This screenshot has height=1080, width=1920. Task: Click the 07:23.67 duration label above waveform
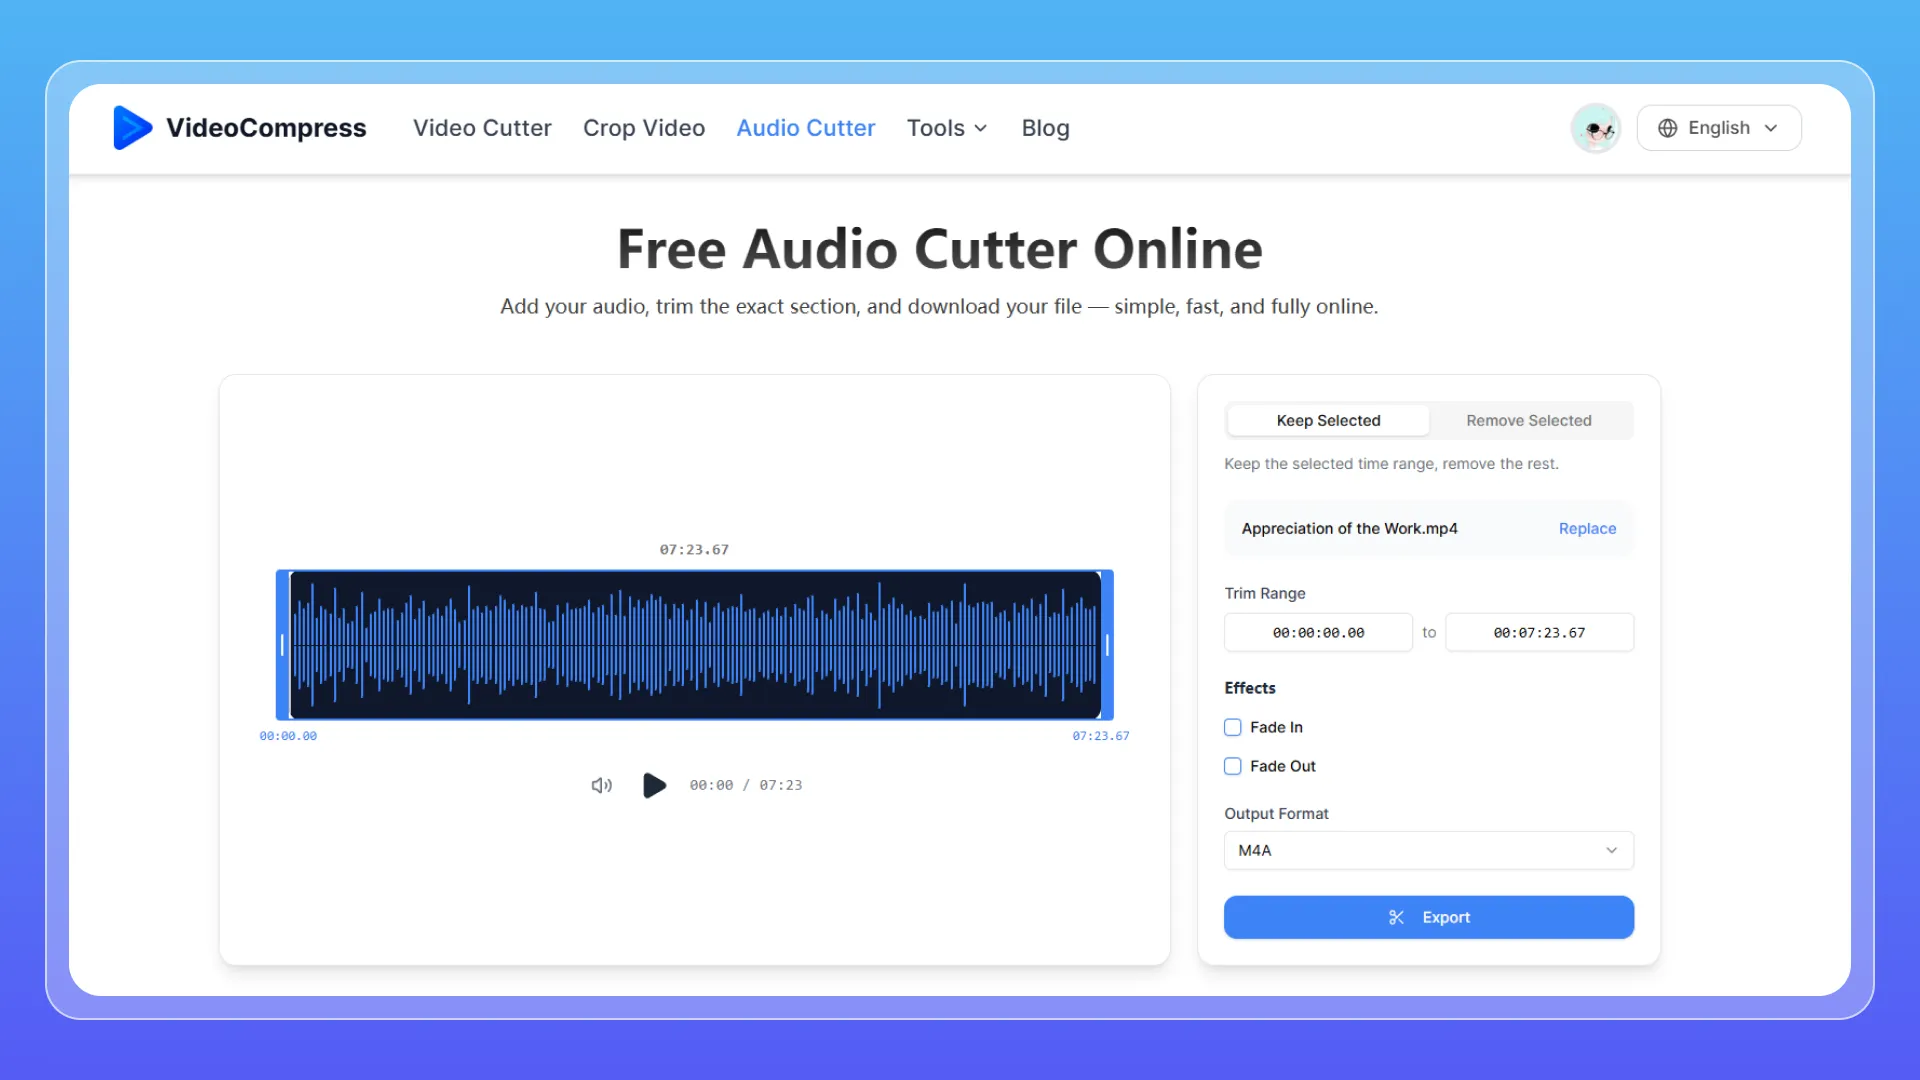point(694,549)
